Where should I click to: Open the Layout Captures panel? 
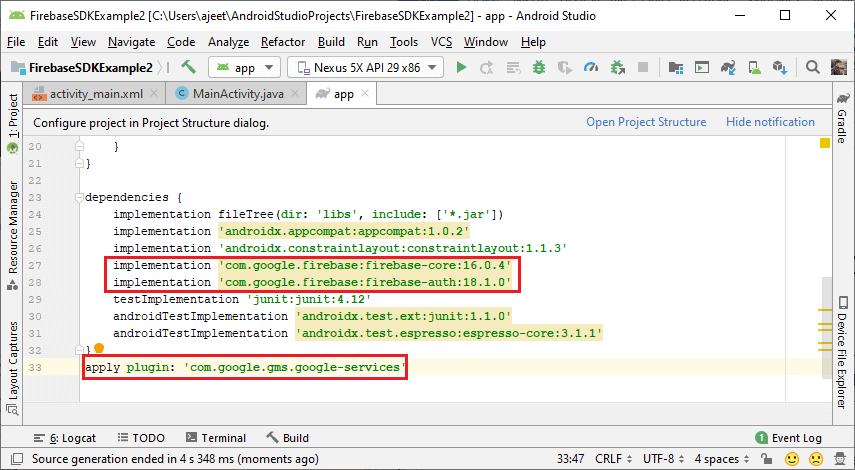[x=13, y=369]
